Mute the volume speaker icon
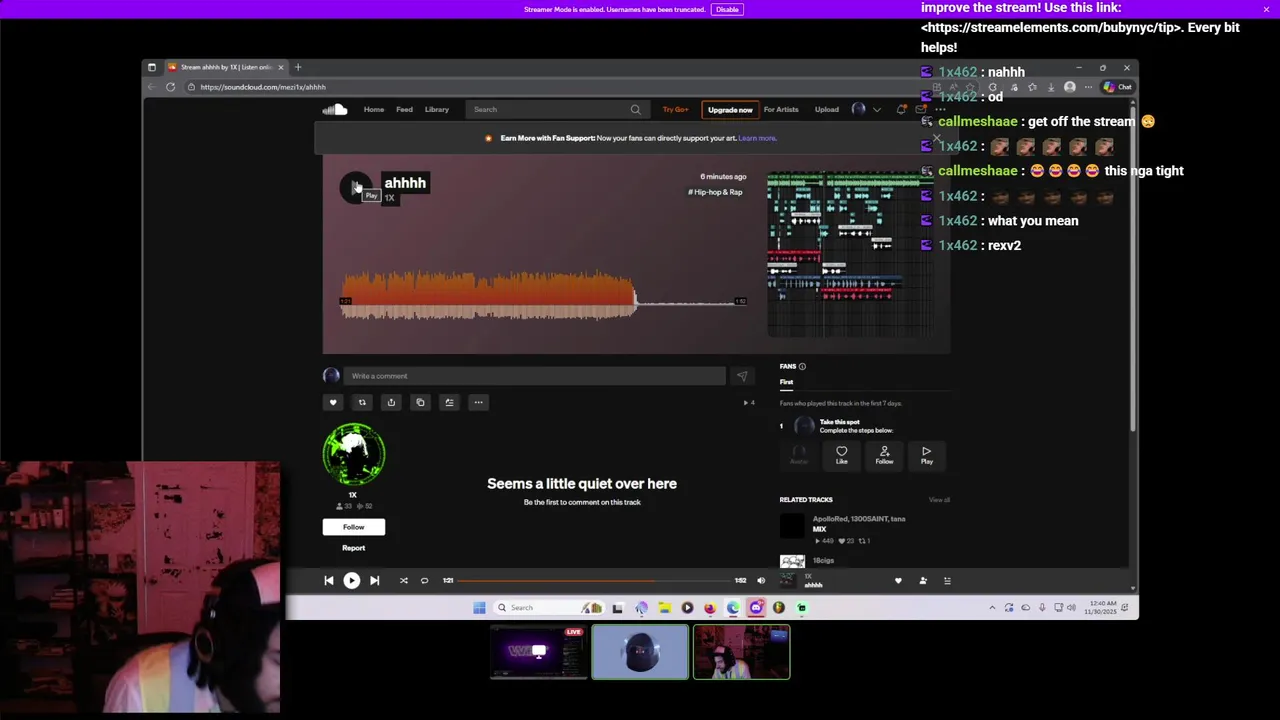1280x720 pixels. [x=760, y=580]
